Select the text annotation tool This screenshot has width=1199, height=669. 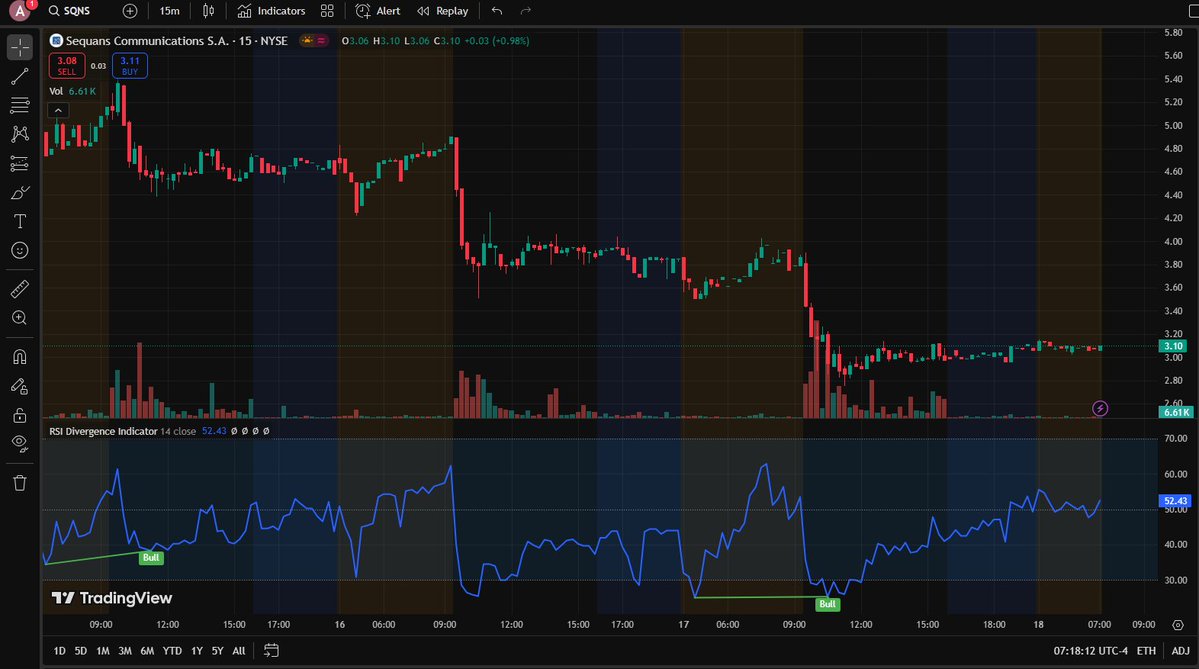pos(20,222)
